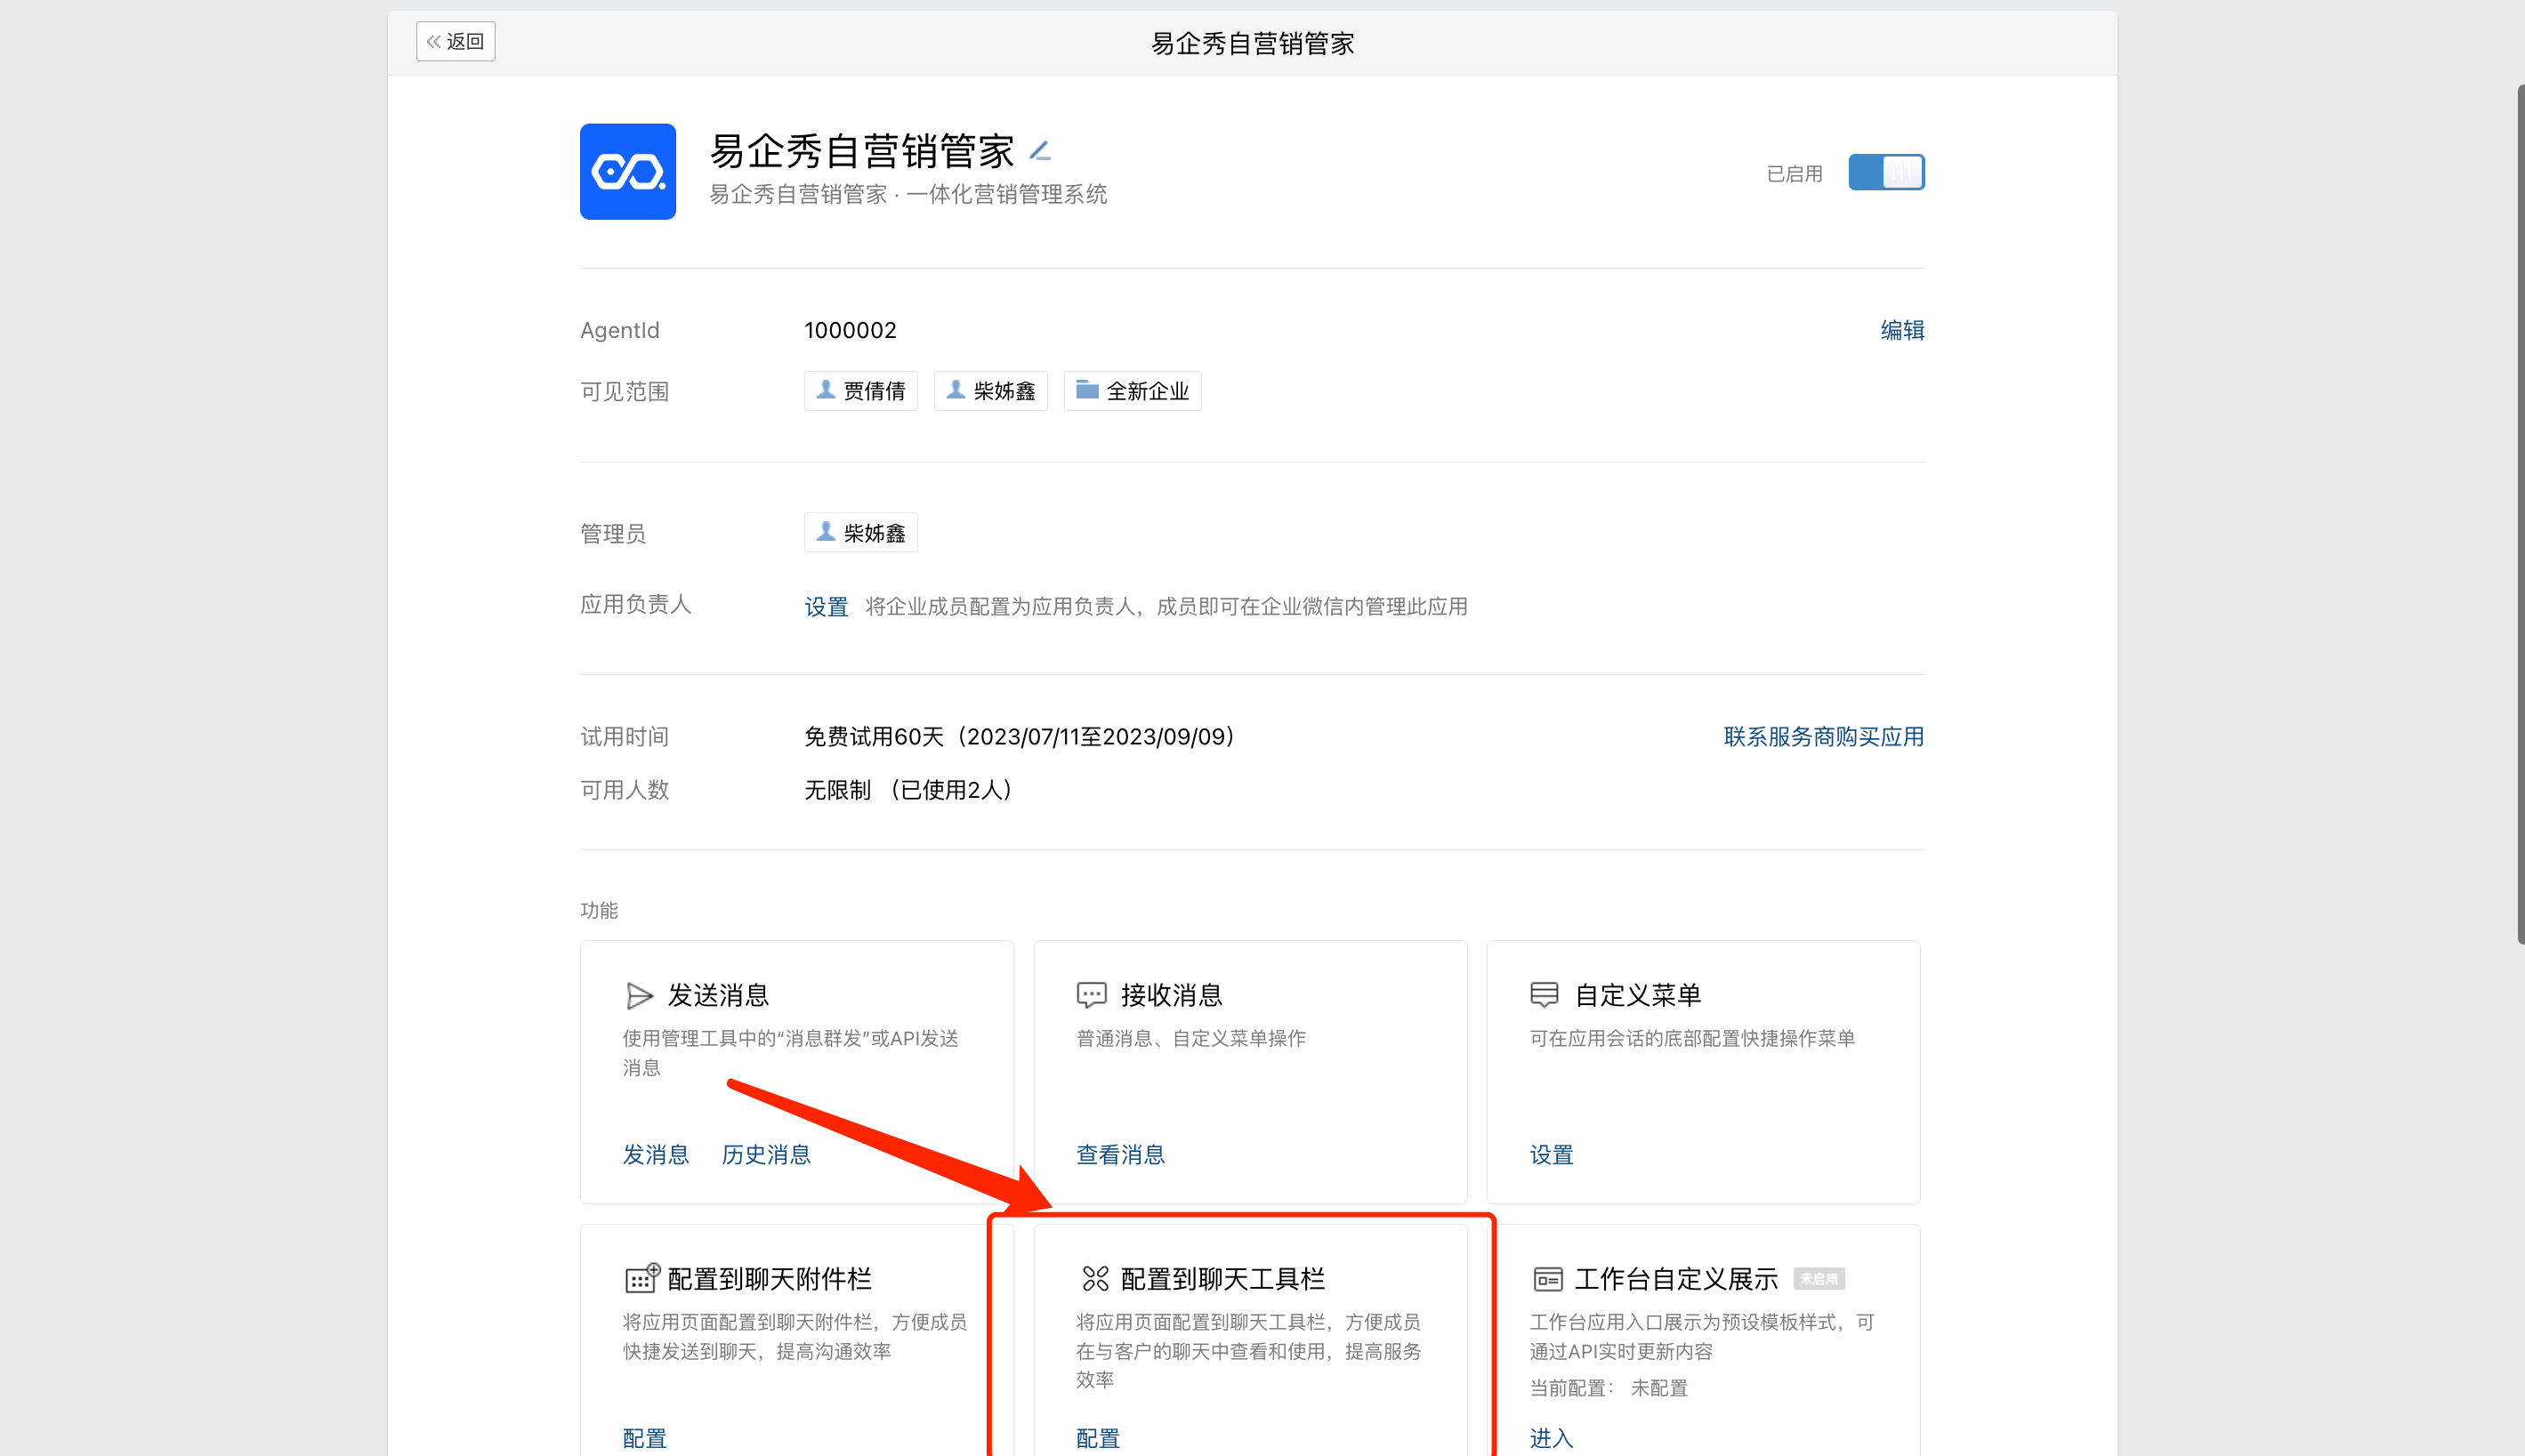Click the 配置到聊天附件栏 icon
Viewport: 2525px width, 1456px height.
click(x=642, y=1278)
